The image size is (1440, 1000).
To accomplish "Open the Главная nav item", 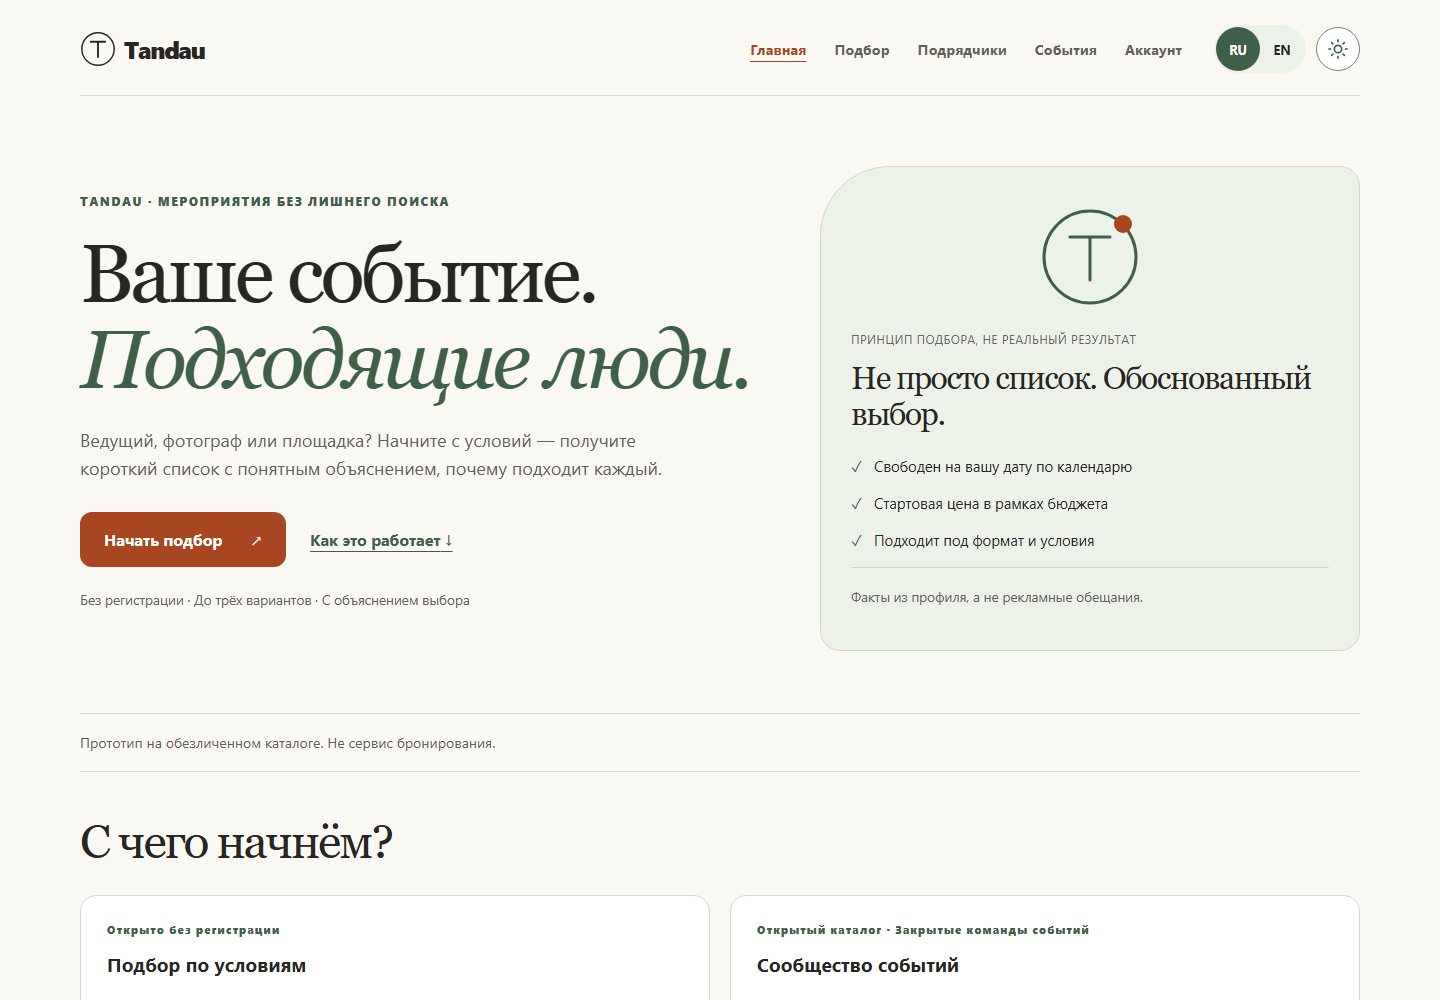I will coord(778,50).
